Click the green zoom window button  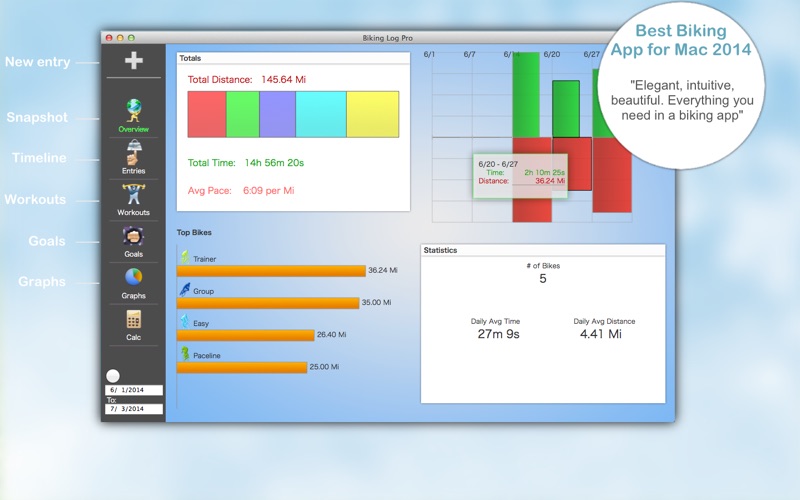click(131, 38)
